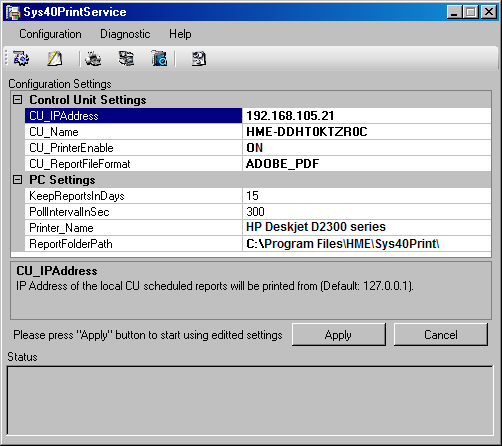This screenshot has height=446, width=502.
Task: Click the notepad with pencil toolbar icon
Action: click(x=55, y=59)
